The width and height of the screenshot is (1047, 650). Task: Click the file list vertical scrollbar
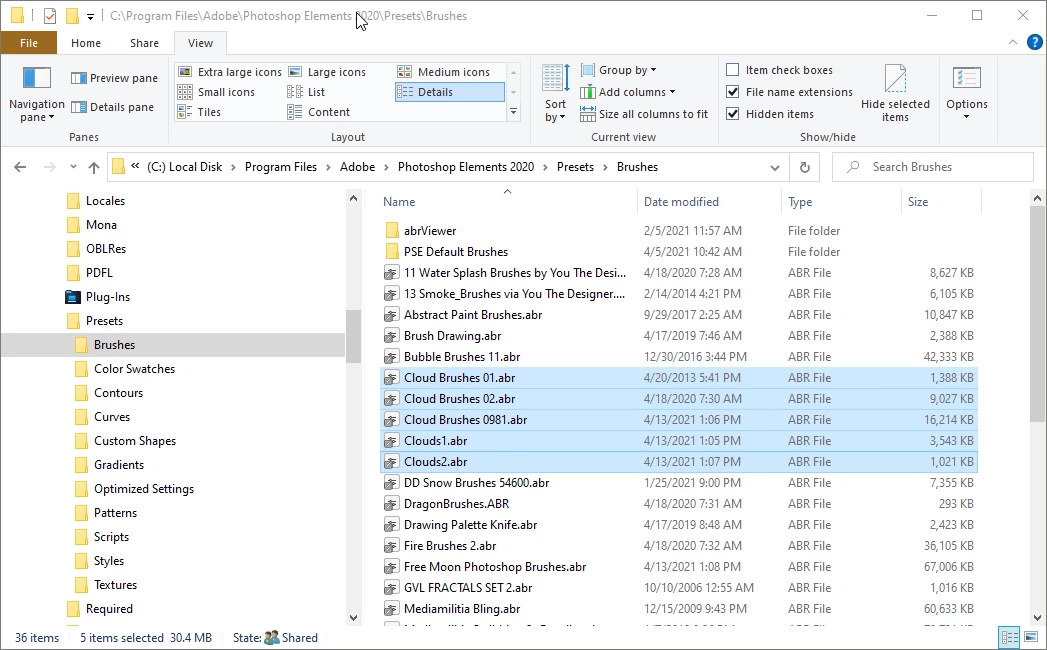coord(1037,314)
